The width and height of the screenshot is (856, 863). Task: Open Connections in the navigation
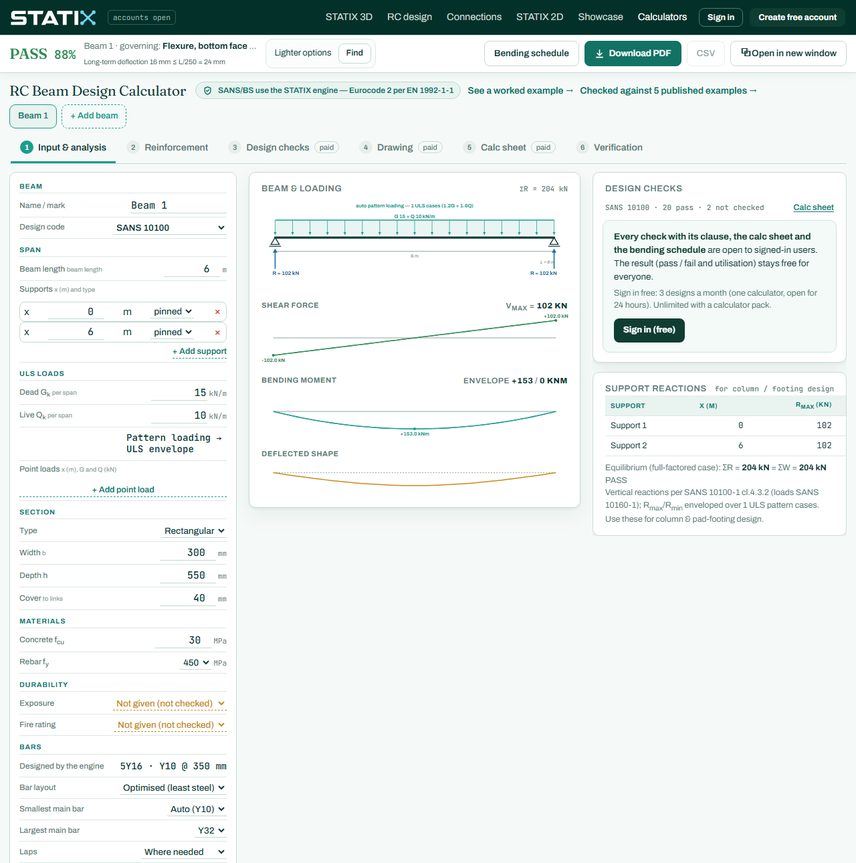pyautogui.click(x=474, y=17)
